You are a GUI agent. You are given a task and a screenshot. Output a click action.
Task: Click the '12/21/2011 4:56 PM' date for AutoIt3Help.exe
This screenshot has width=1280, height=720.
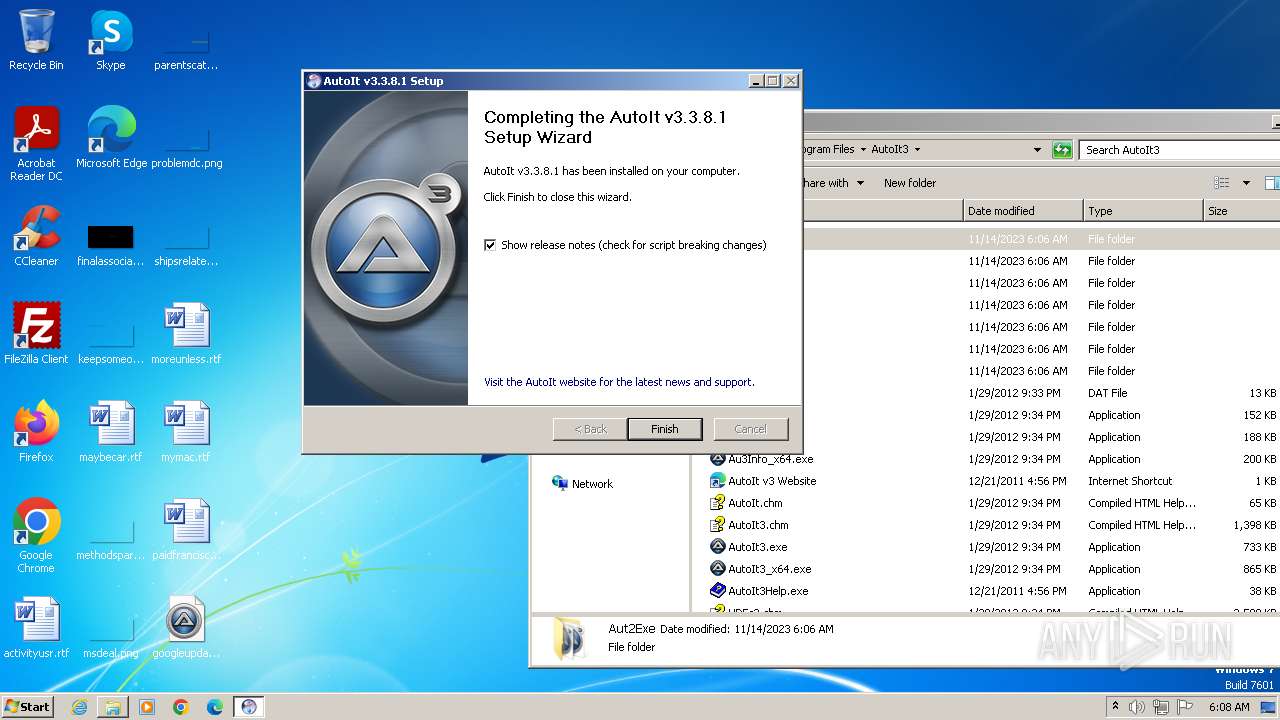point(1017,591)
